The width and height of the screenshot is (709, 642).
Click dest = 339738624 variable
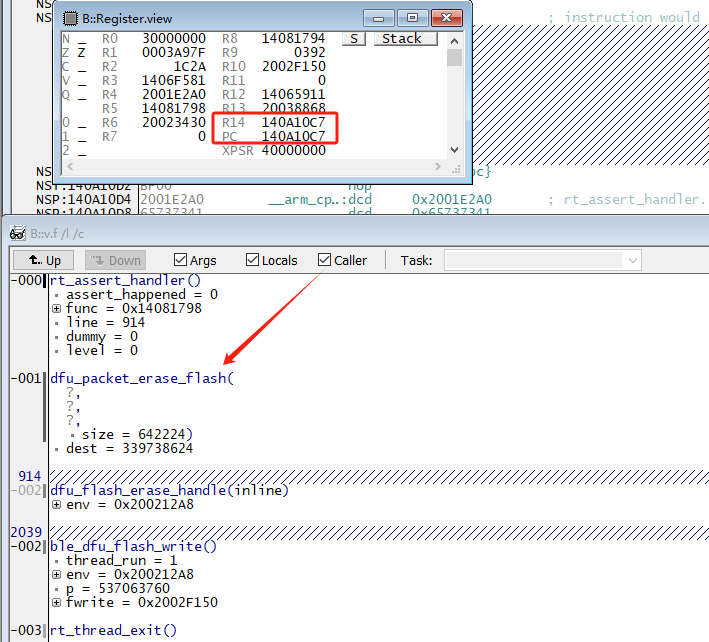click(129, 448)
